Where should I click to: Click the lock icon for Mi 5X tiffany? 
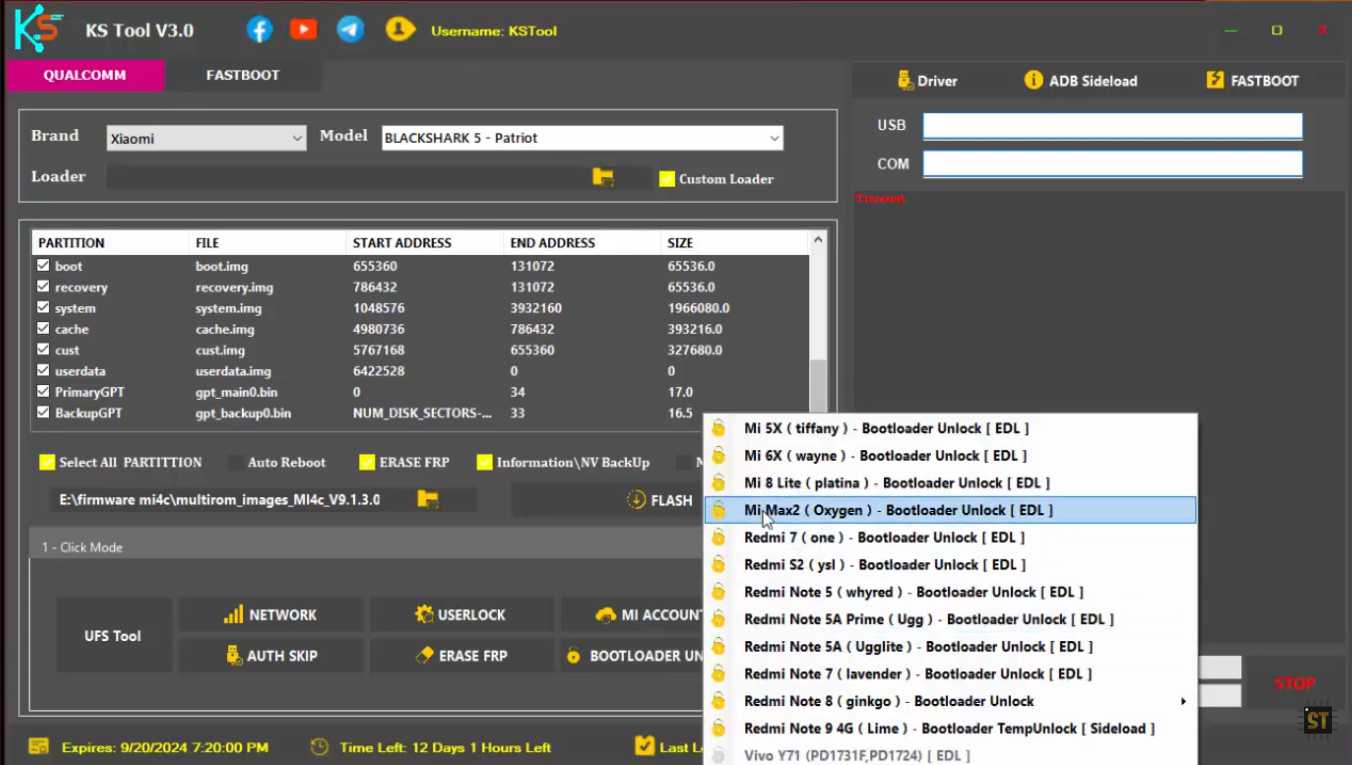pyautogui.click(x=718, y=429)
